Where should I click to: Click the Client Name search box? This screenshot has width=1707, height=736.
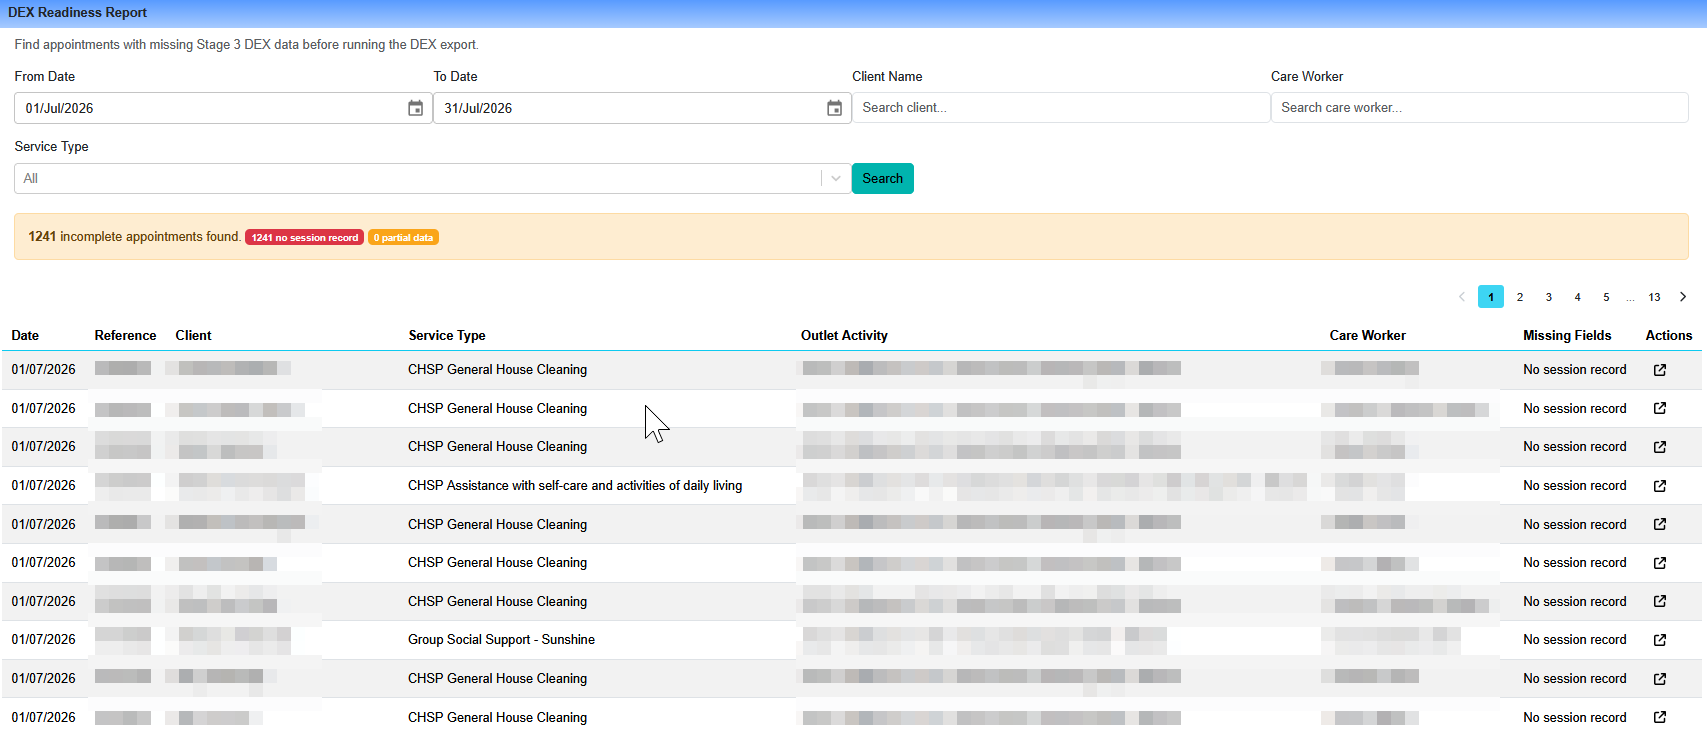pyautogui.click(x=1061, y=108)
